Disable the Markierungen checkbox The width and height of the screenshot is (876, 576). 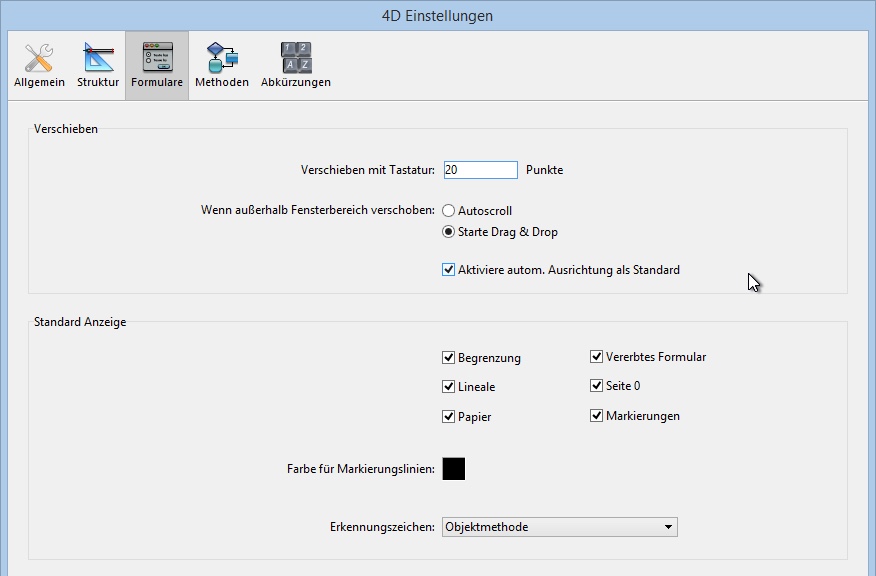[x=597, y=416]
